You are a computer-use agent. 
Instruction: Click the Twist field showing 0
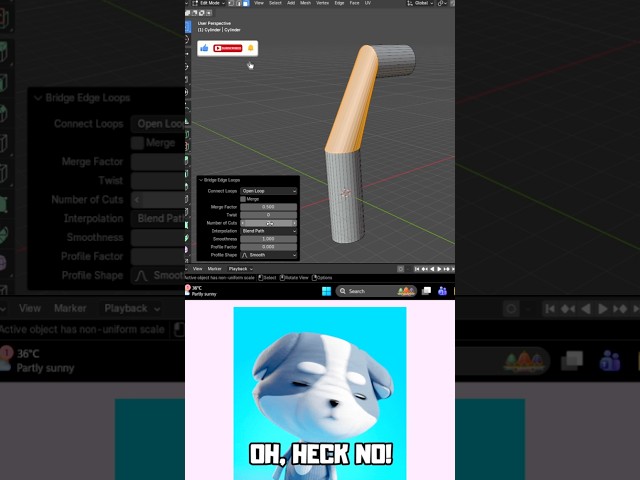coord(269,215)
